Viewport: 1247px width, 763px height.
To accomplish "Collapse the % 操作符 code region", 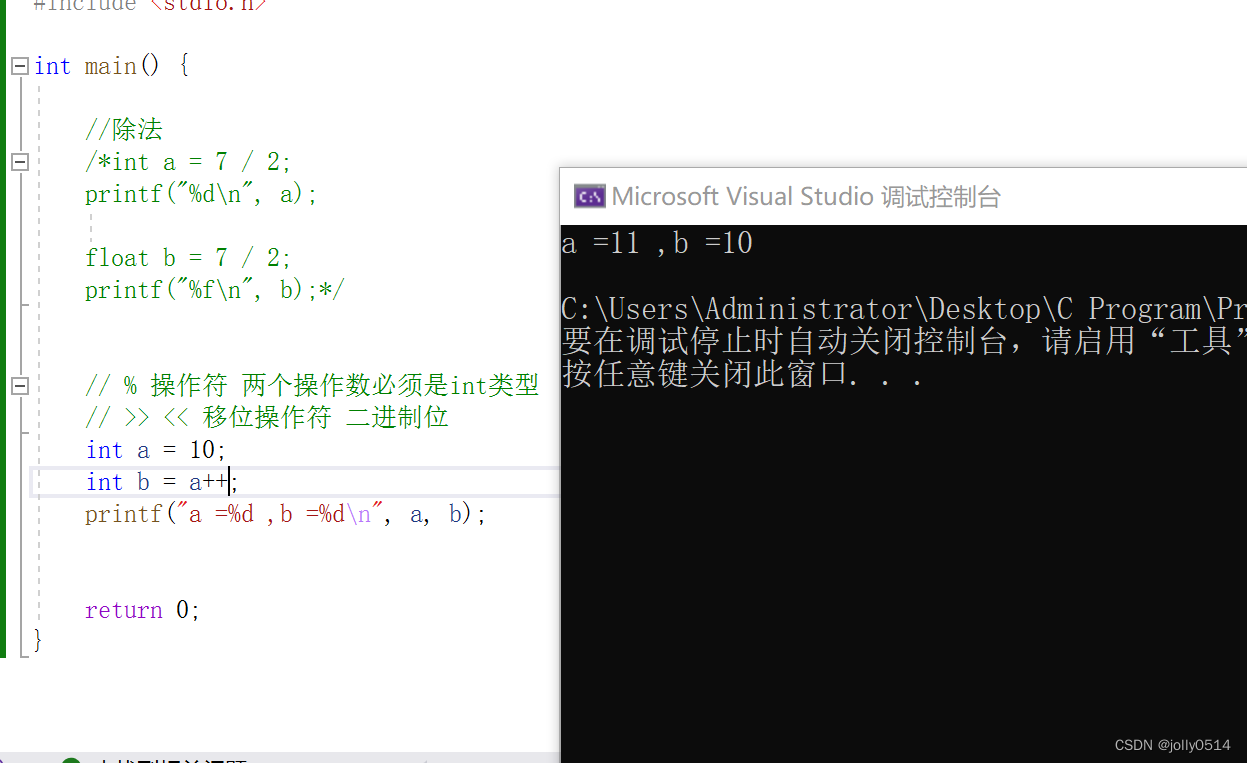I will (18, 385).
